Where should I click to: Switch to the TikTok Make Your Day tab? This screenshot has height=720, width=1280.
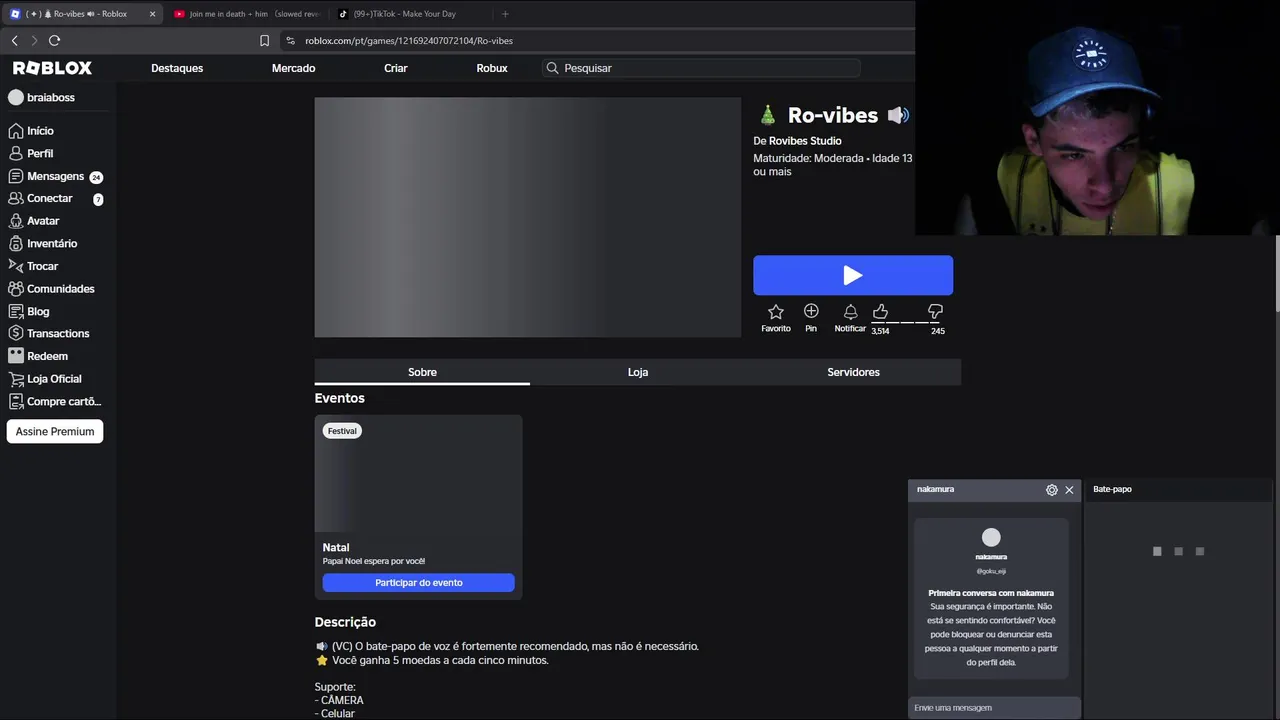click(x=405, y=14)
